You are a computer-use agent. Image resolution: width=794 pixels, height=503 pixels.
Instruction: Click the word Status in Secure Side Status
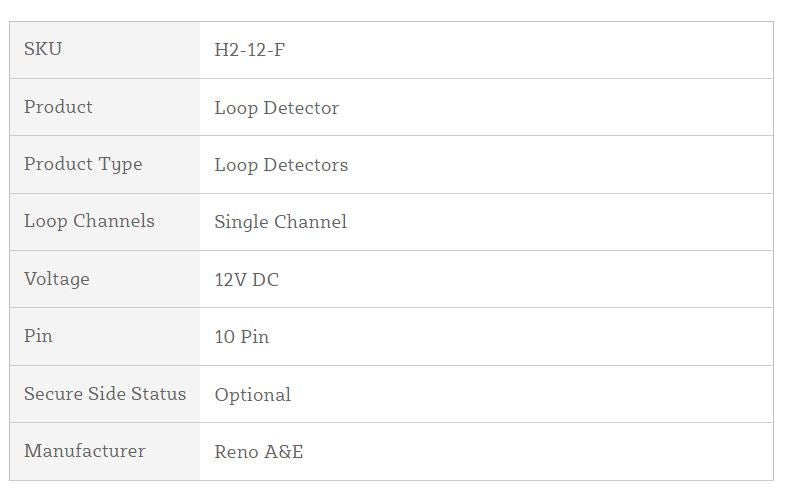(x=158, y=394)
